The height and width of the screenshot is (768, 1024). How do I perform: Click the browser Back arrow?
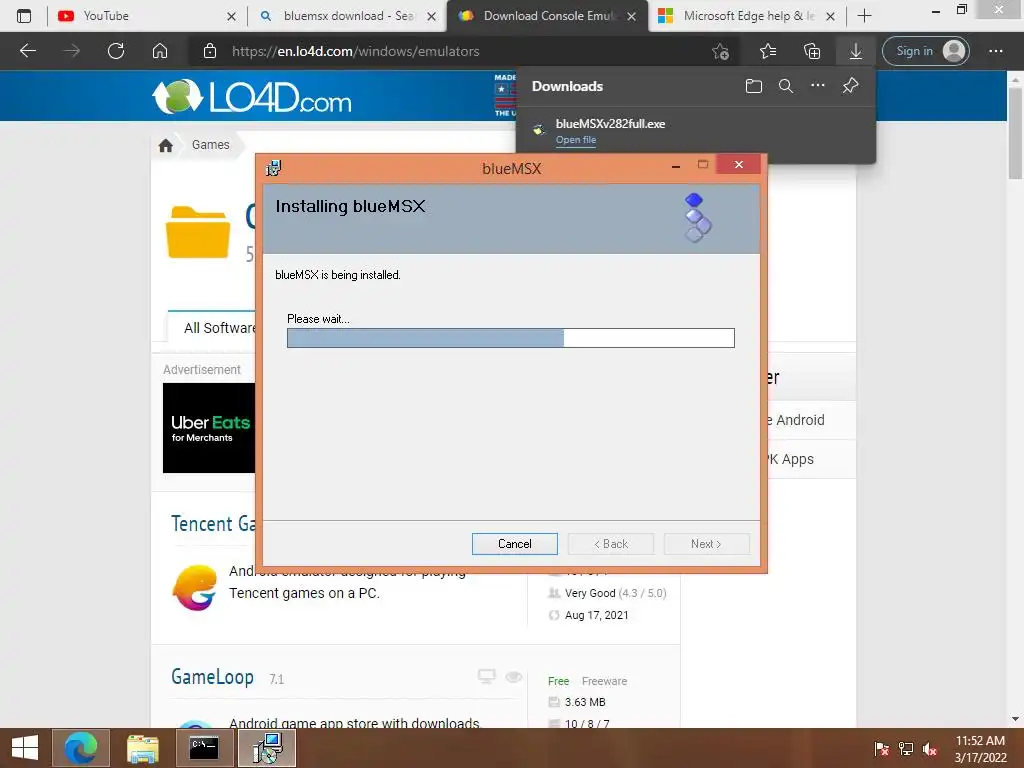coord(27,51)
